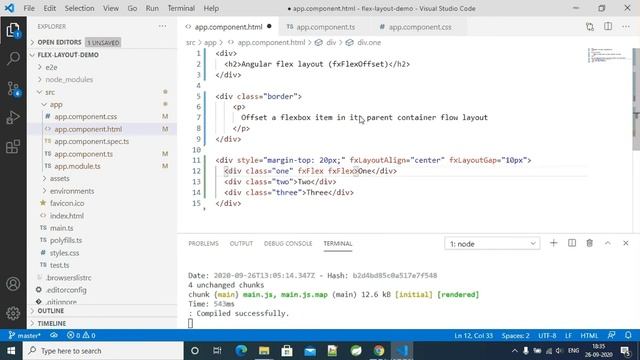Open Mail app from taskbar
The width and height of the screenshot is (640, 360).
click(310, 351)
